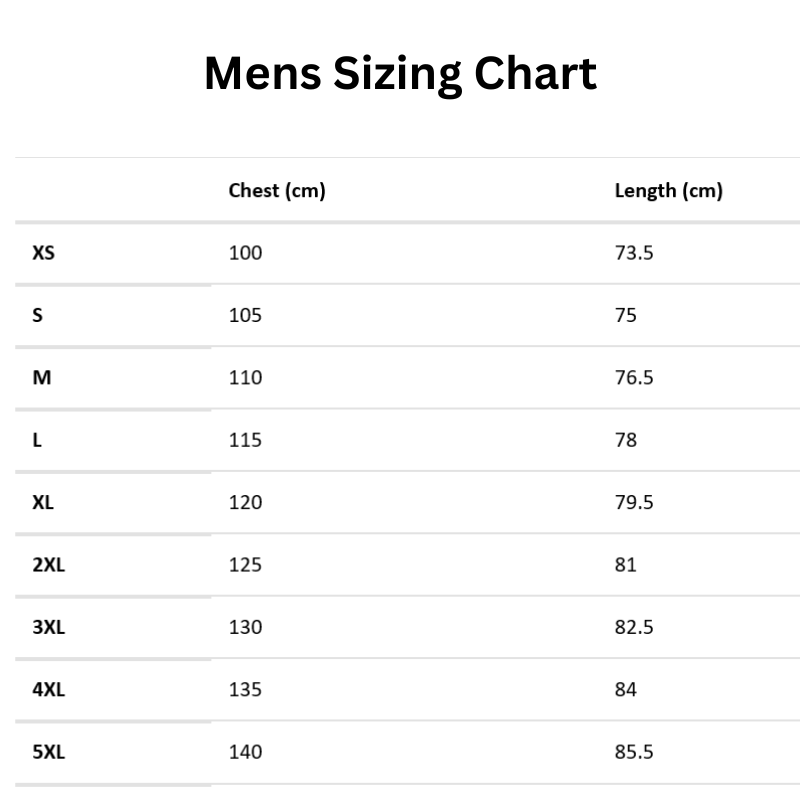Click the length value 81
The image size is (800, 800).
tap(626, 565)
